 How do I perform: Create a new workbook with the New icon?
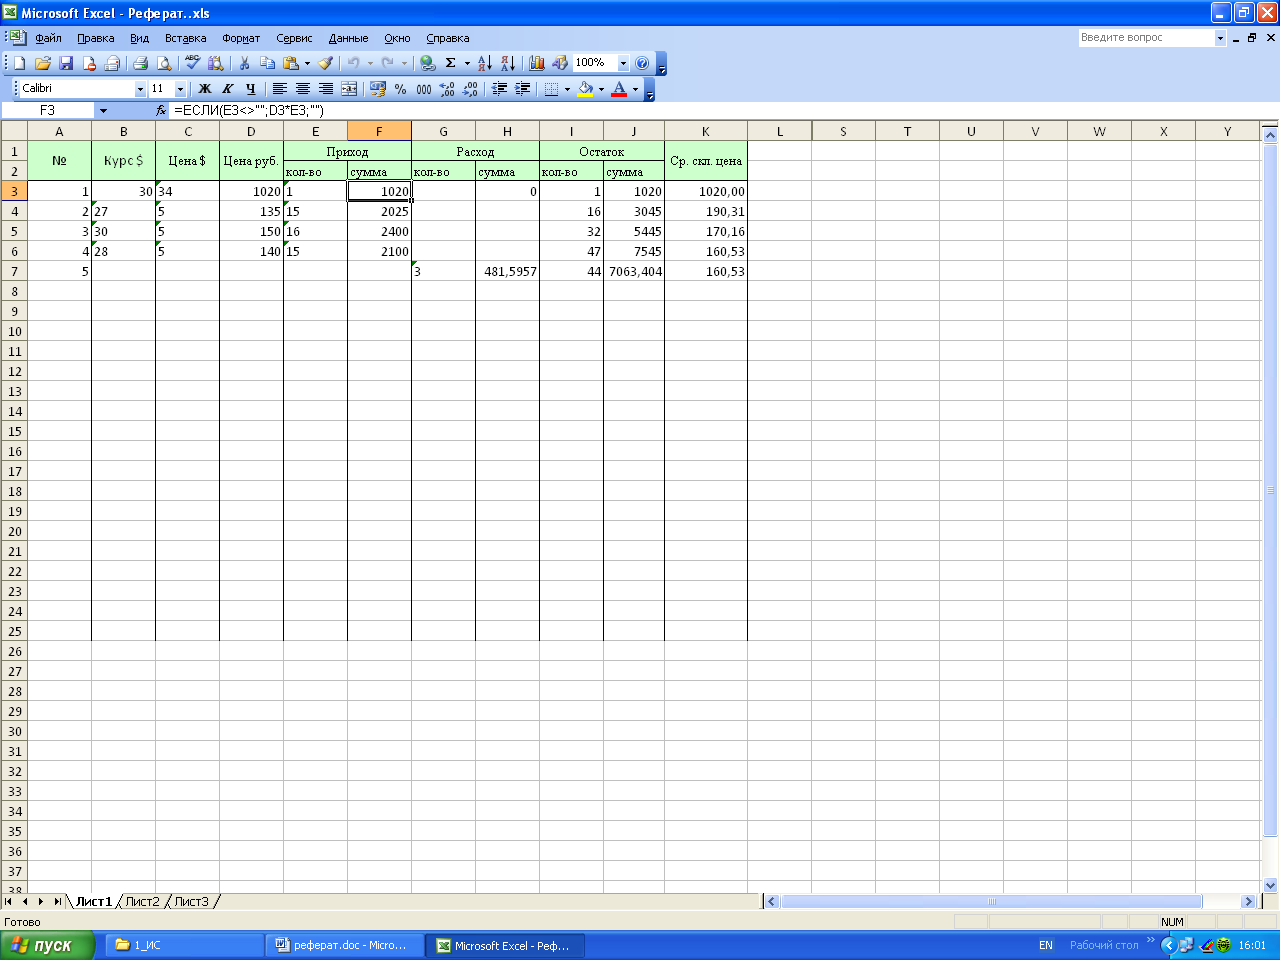tap(19, 63)
